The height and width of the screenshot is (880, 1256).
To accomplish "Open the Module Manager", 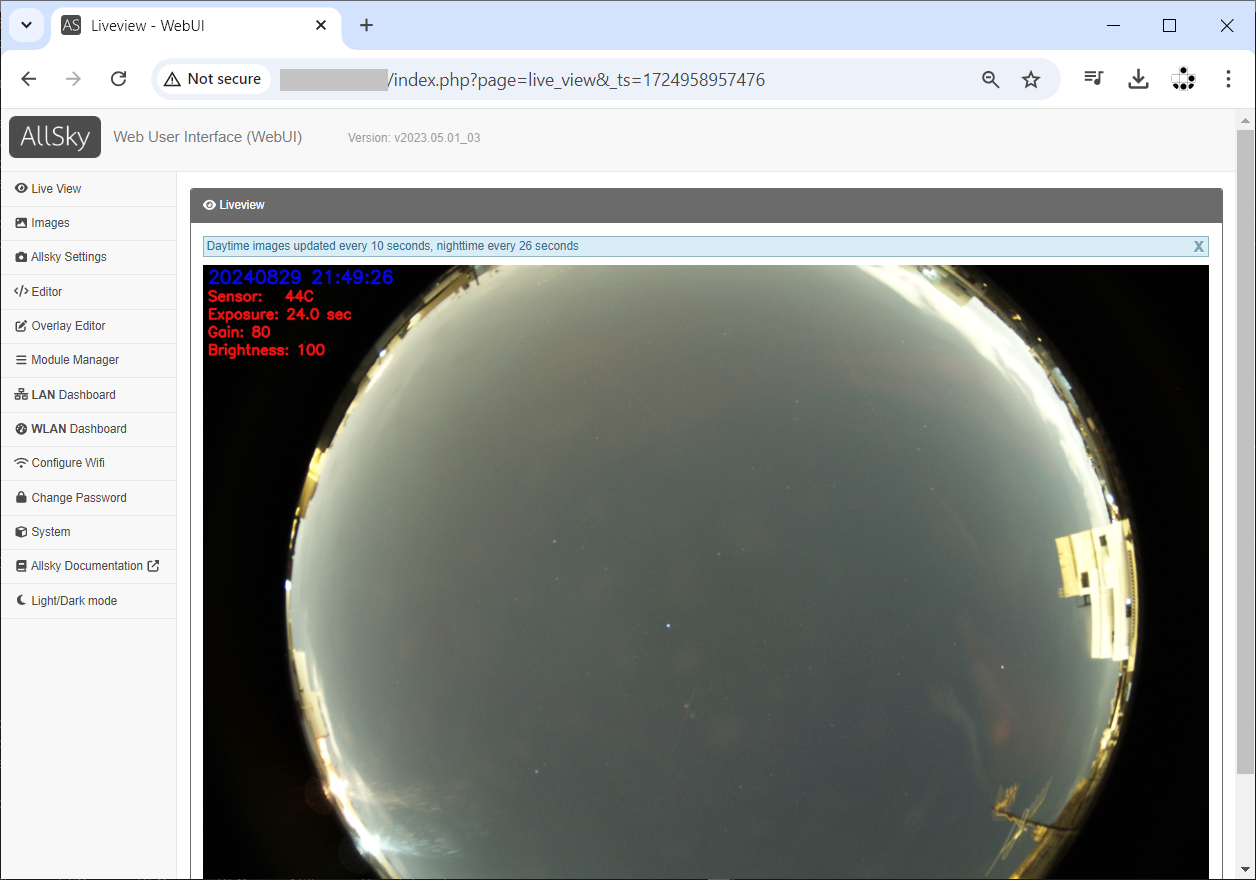I will [x=88, y=360].
